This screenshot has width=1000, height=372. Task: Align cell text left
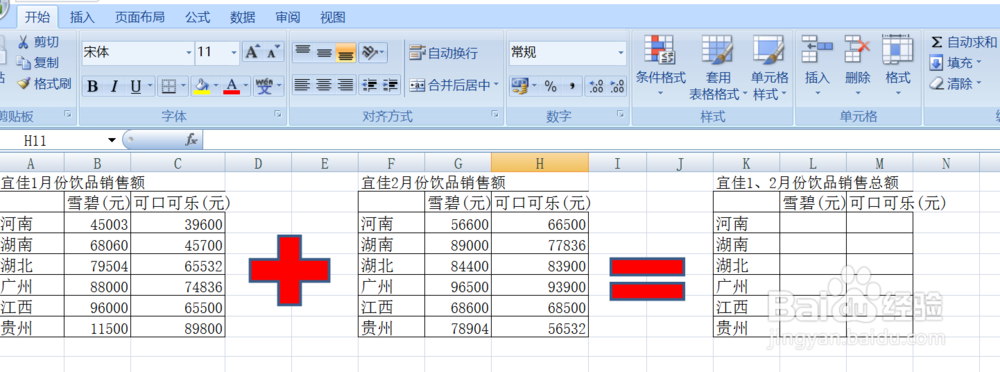click(x=303, y=84)
